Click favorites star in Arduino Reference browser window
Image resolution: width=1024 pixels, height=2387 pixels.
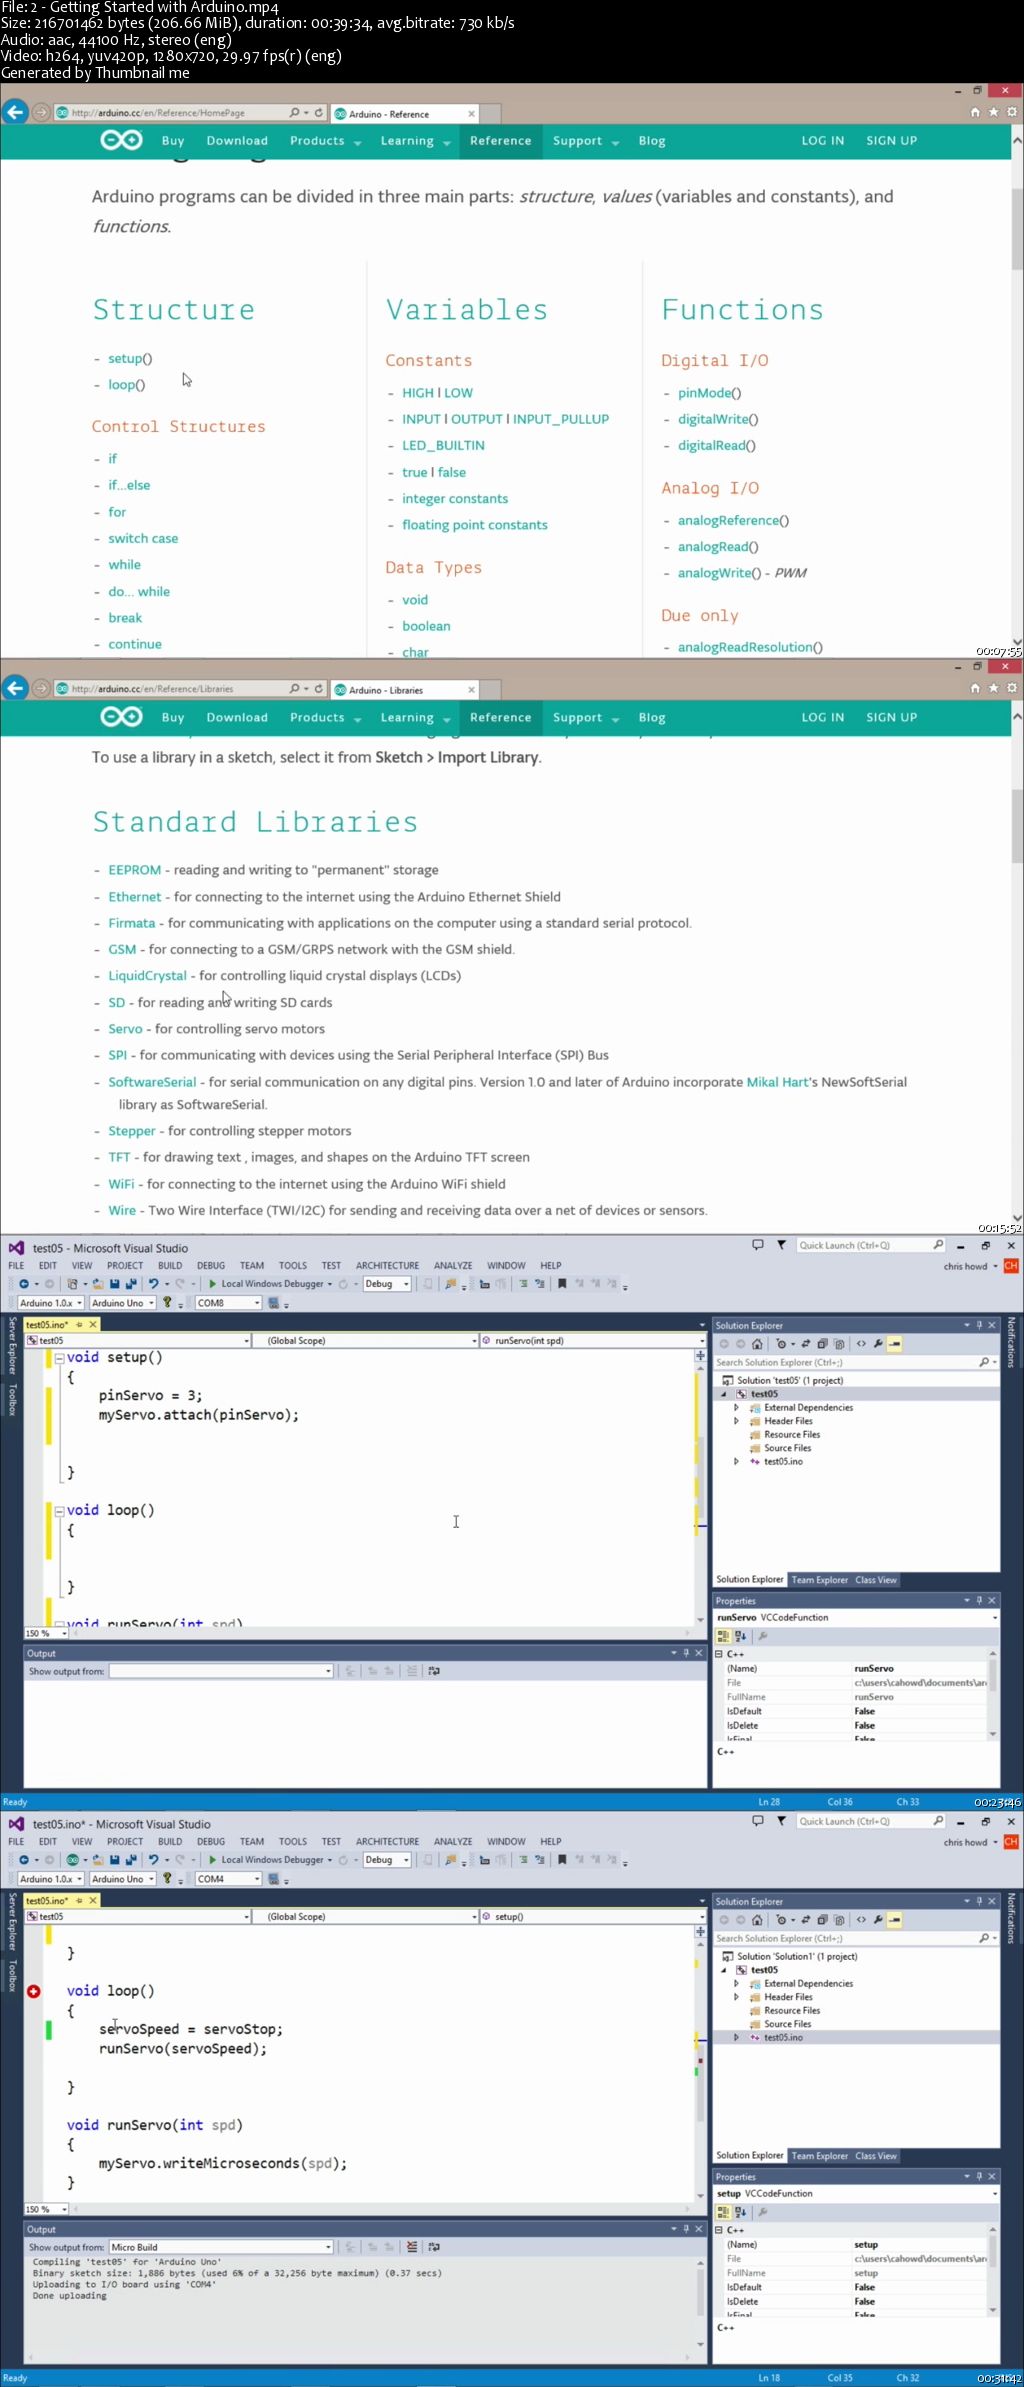coord(993,112)
